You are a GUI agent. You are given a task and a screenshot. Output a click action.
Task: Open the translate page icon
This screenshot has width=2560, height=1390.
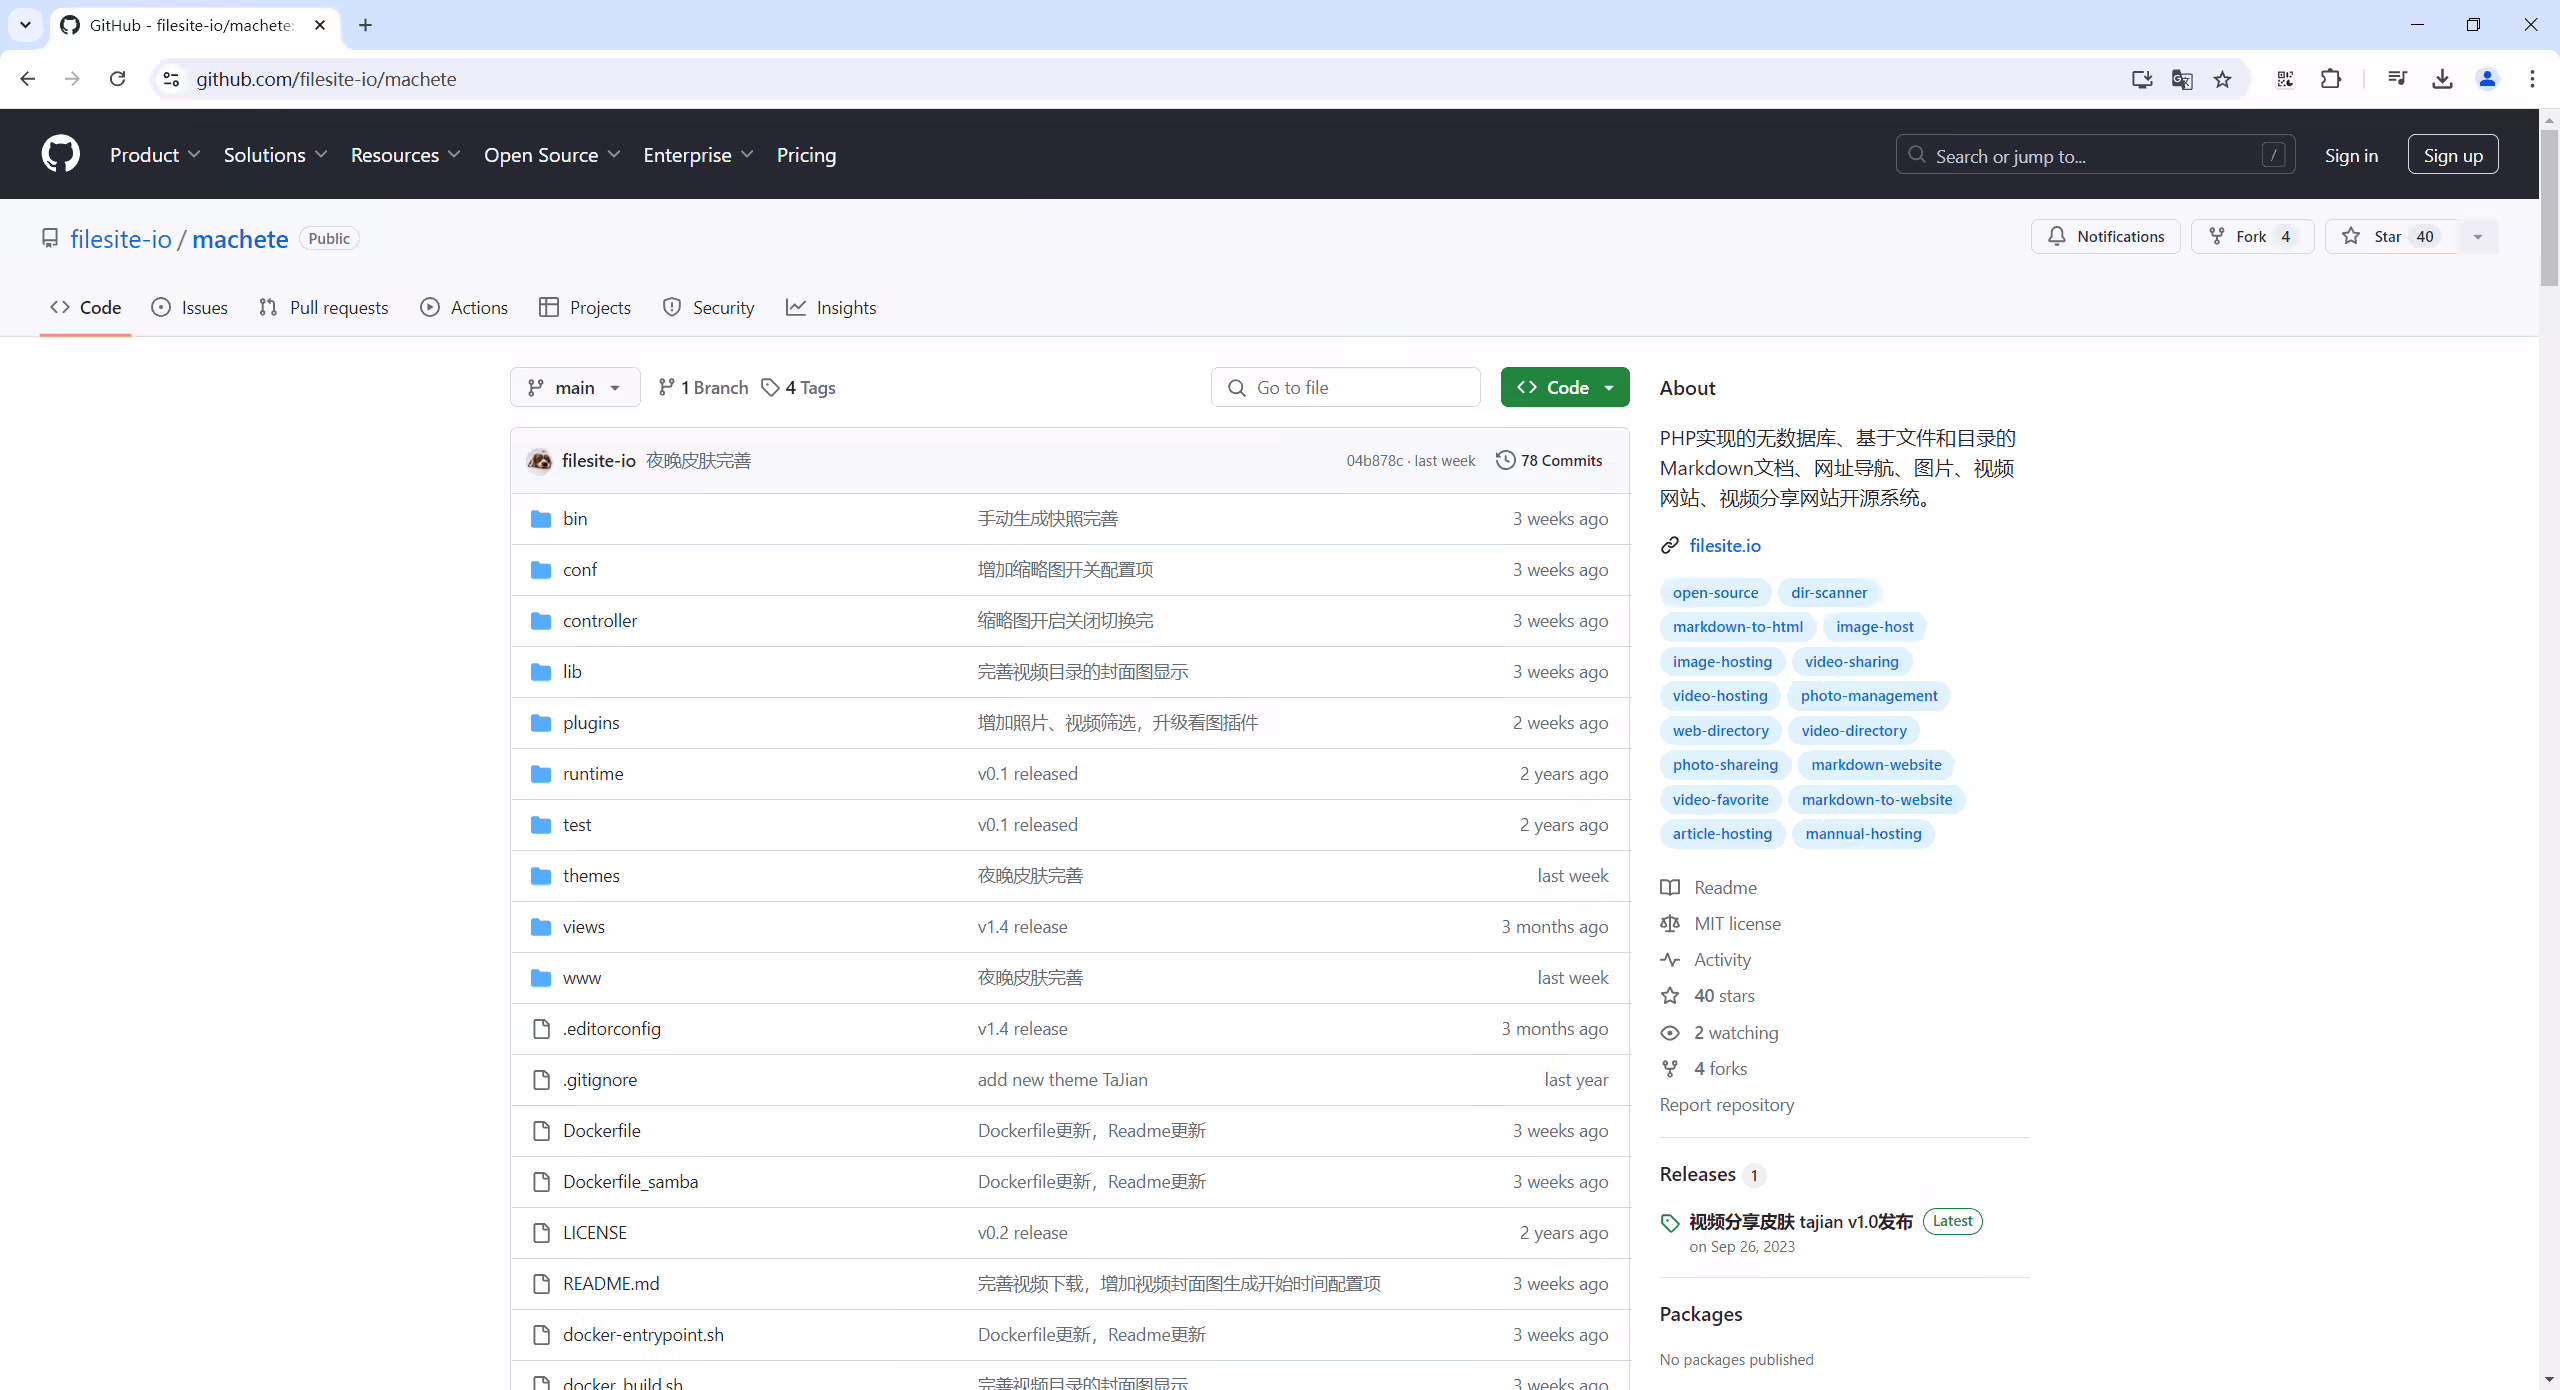click(x=2182, y=79)
